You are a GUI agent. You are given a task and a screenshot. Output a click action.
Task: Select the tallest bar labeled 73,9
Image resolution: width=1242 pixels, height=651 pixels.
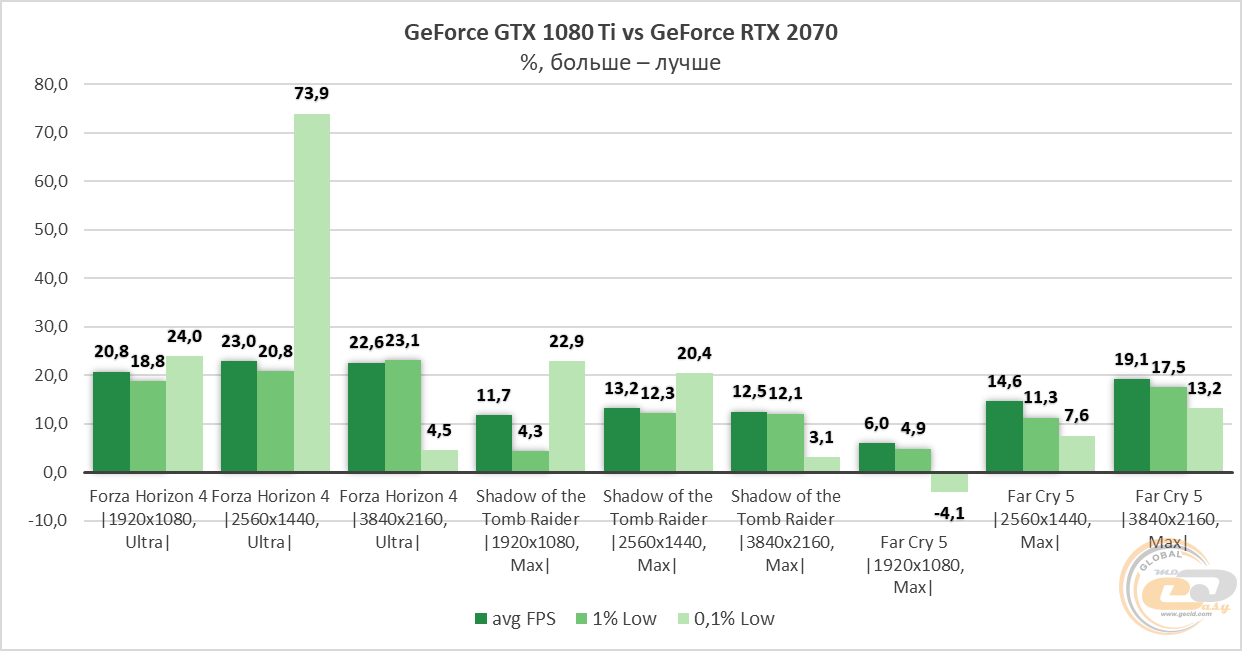[x=311, y=293]
